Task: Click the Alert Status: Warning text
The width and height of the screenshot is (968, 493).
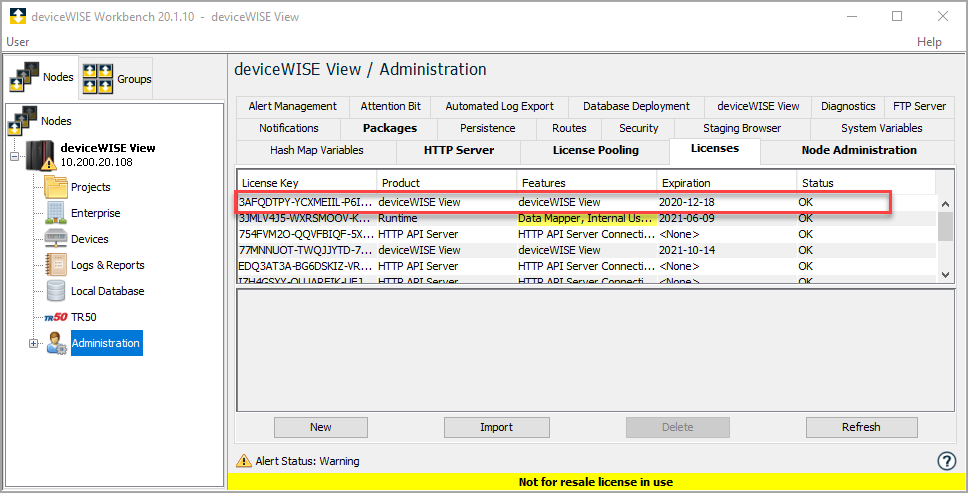Action: point(307,461)
